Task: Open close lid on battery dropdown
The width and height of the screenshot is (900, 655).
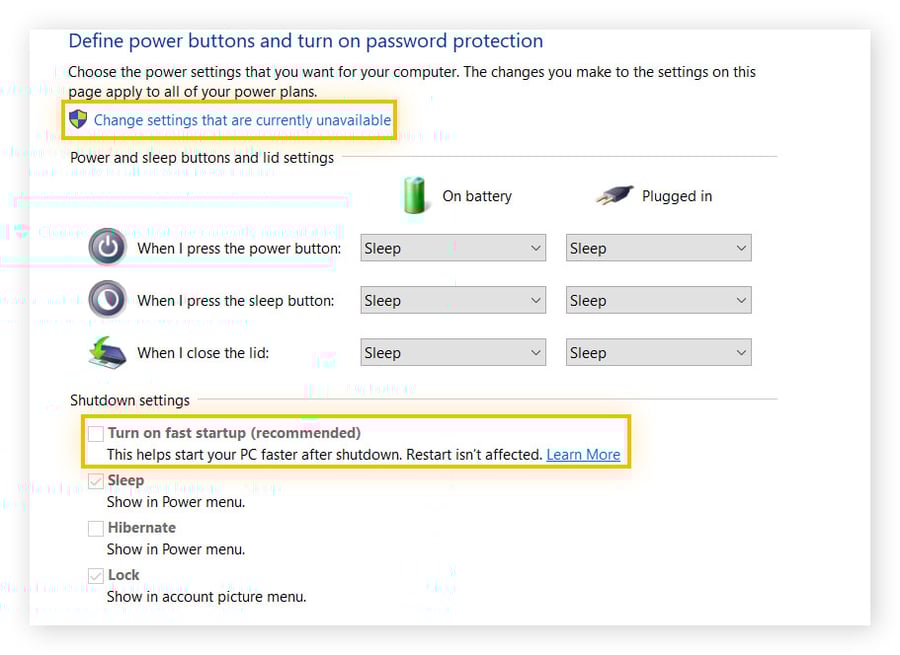Action: (453, 353)
